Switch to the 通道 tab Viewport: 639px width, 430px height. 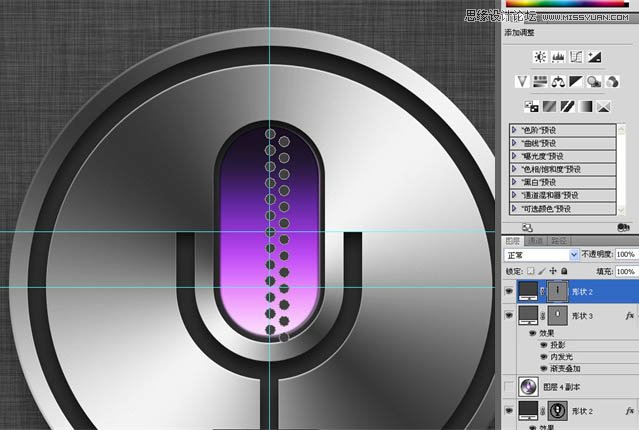pyautogui.click(x=535, y=241)
